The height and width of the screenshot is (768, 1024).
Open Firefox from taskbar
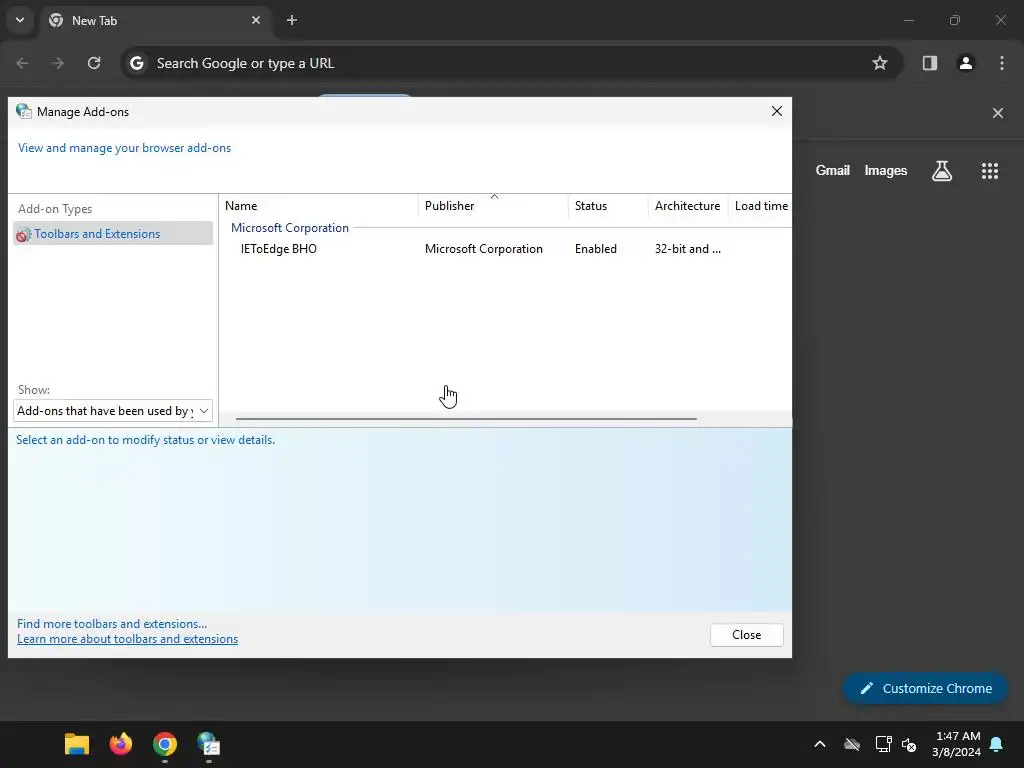pos(121,744)
